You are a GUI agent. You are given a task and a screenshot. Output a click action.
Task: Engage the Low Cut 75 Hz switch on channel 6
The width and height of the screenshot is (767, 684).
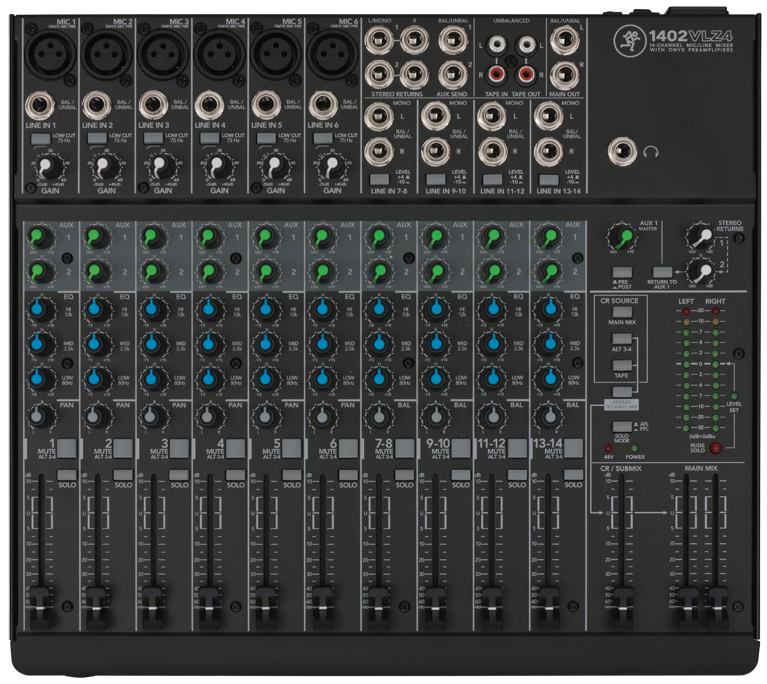[x=323, y=138]
